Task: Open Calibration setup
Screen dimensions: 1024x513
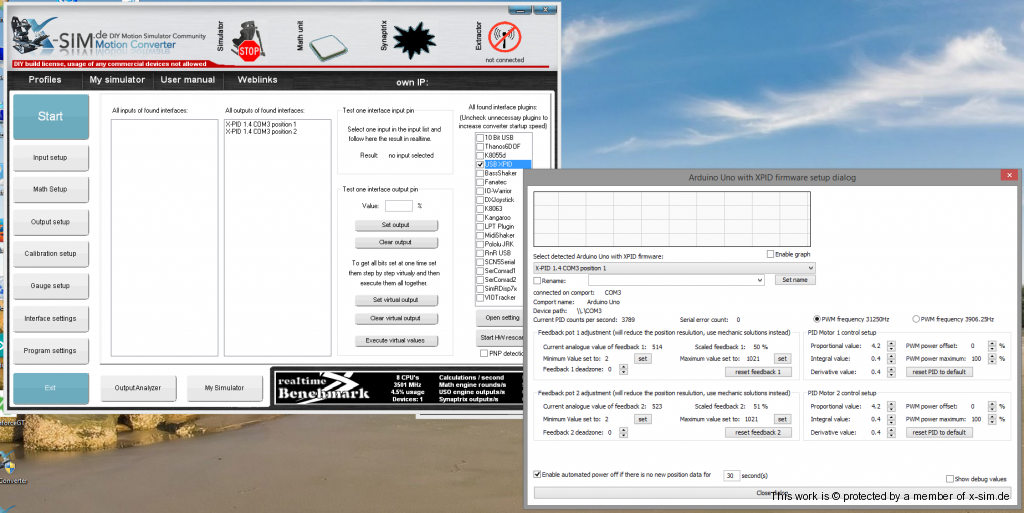Action: 50,253
